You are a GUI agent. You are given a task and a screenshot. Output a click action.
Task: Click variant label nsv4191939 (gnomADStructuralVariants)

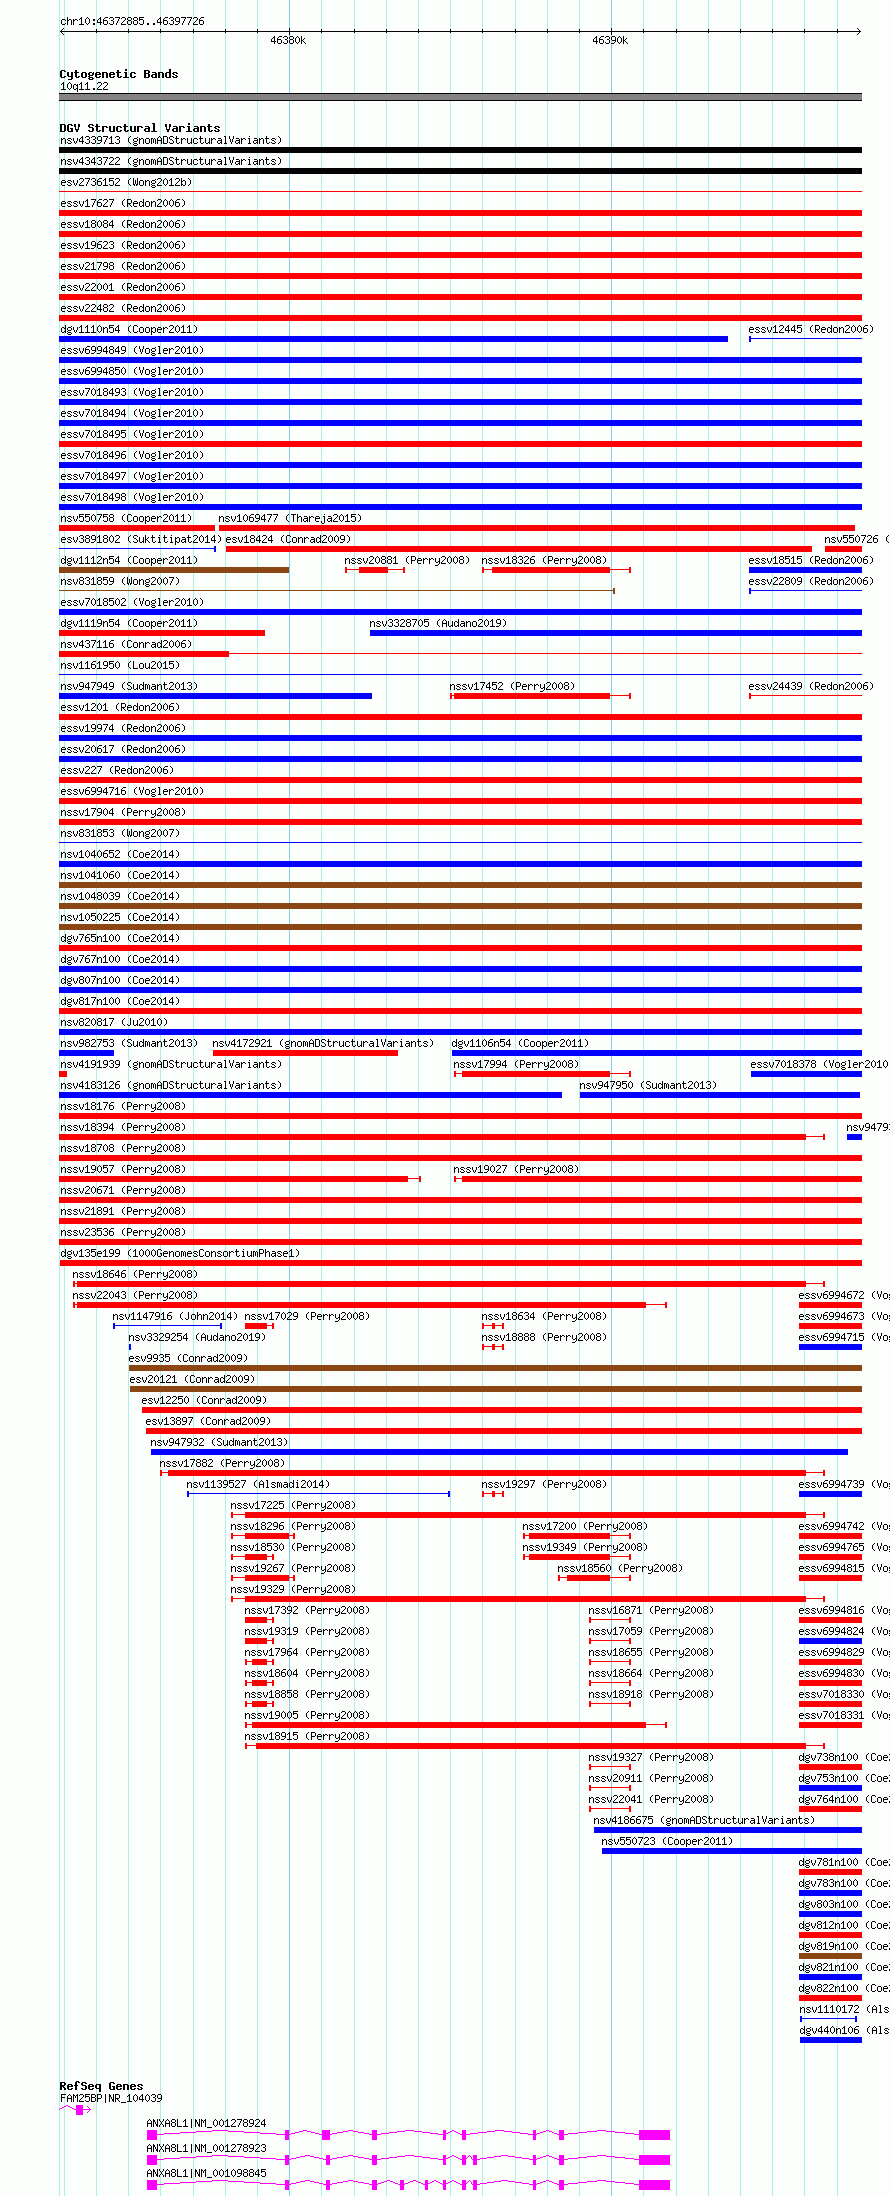(171, 1064)
